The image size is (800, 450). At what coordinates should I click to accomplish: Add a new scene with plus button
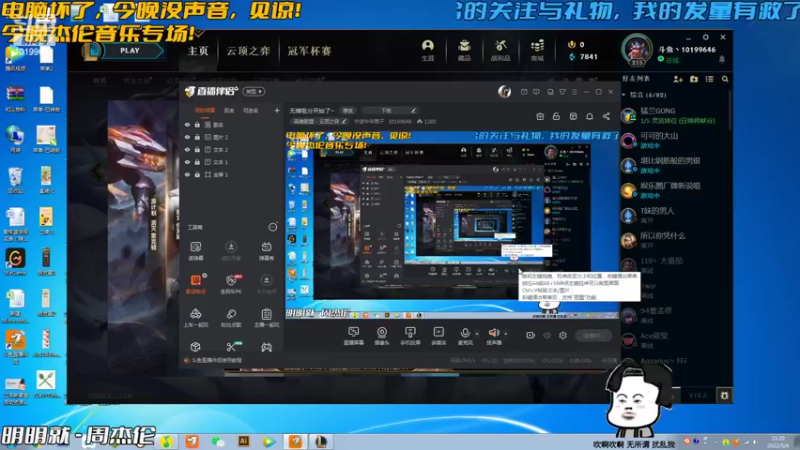(277, 110)
